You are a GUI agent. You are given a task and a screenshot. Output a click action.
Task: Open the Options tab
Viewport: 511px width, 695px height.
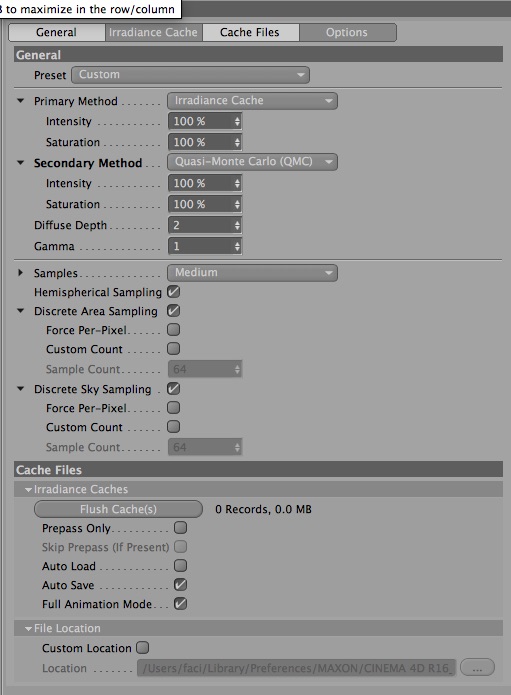347,32
